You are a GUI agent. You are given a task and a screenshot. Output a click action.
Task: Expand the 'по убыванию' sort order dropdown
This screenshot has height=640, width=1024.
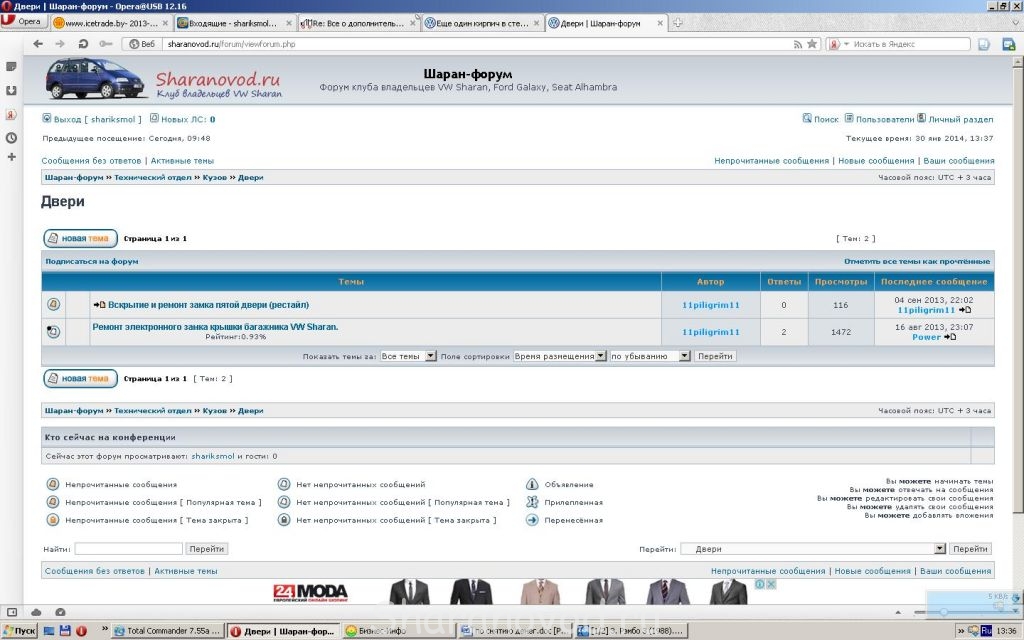click(685, 356)
